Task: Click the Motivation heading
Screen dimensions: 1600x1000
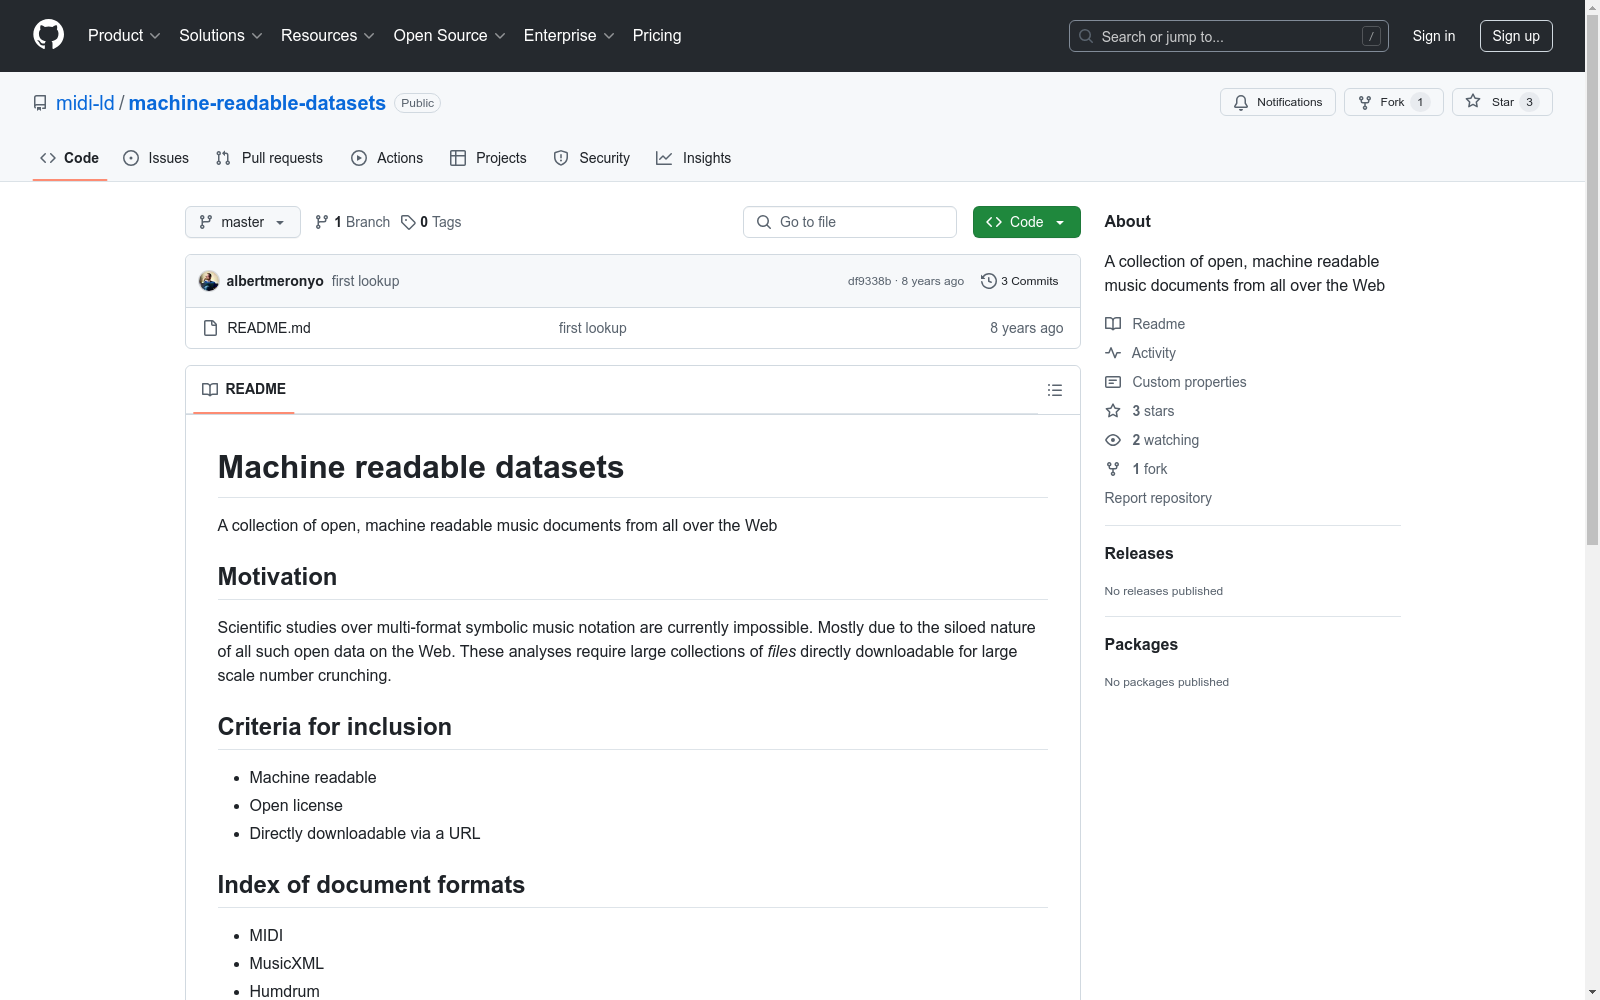Action: click(x=277, y=577)
